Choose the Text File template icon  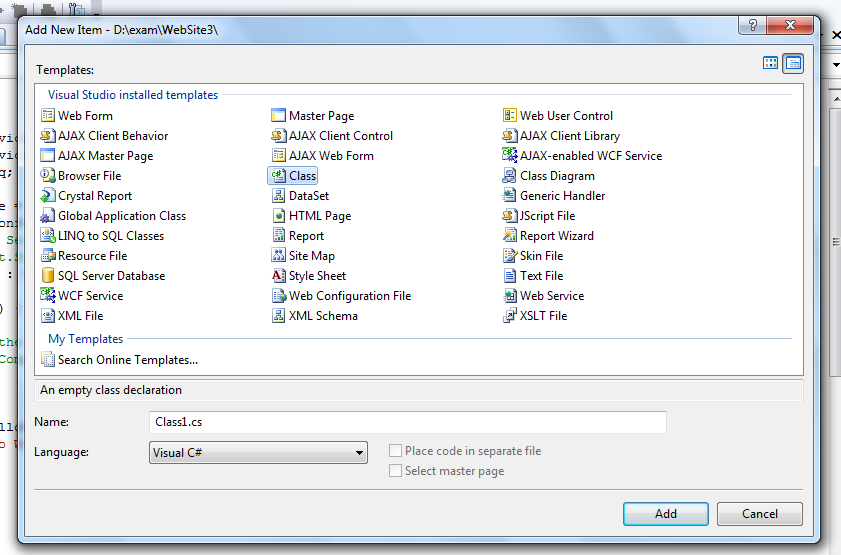pyautogui.click(x=510, y=276)
